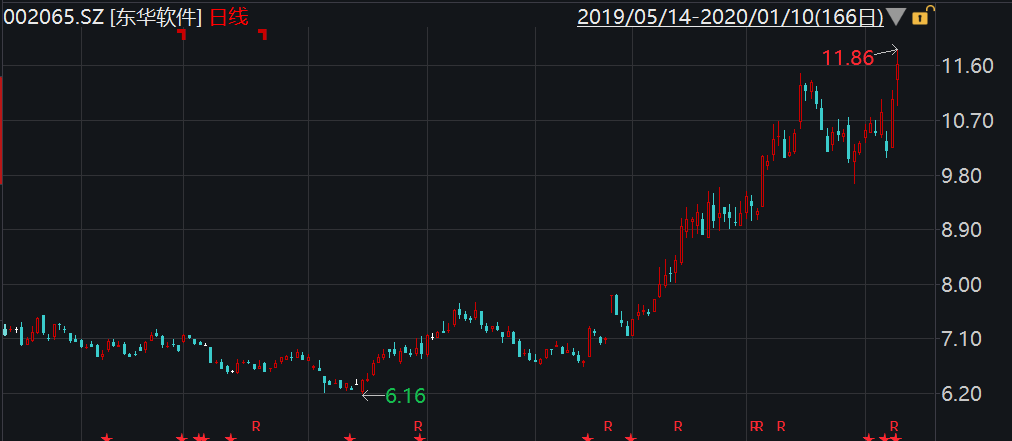The height and width of the screenshot is (441, 1012).
Task: Expand the date range dropdown triangle
Action: tap(896, 17)
